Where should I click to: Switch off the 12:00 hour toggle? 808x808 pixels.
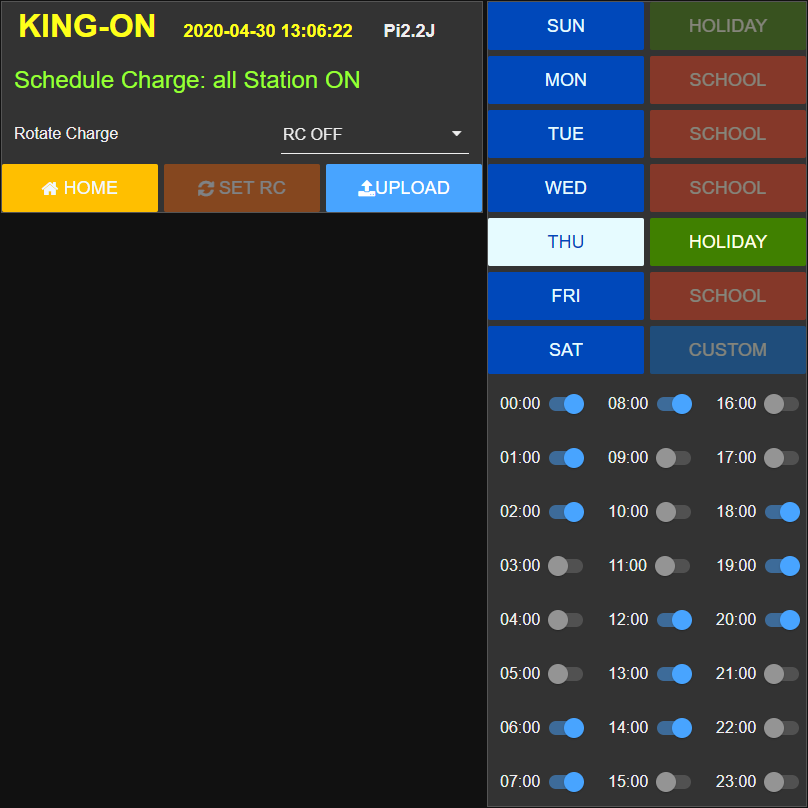[674, 620]
